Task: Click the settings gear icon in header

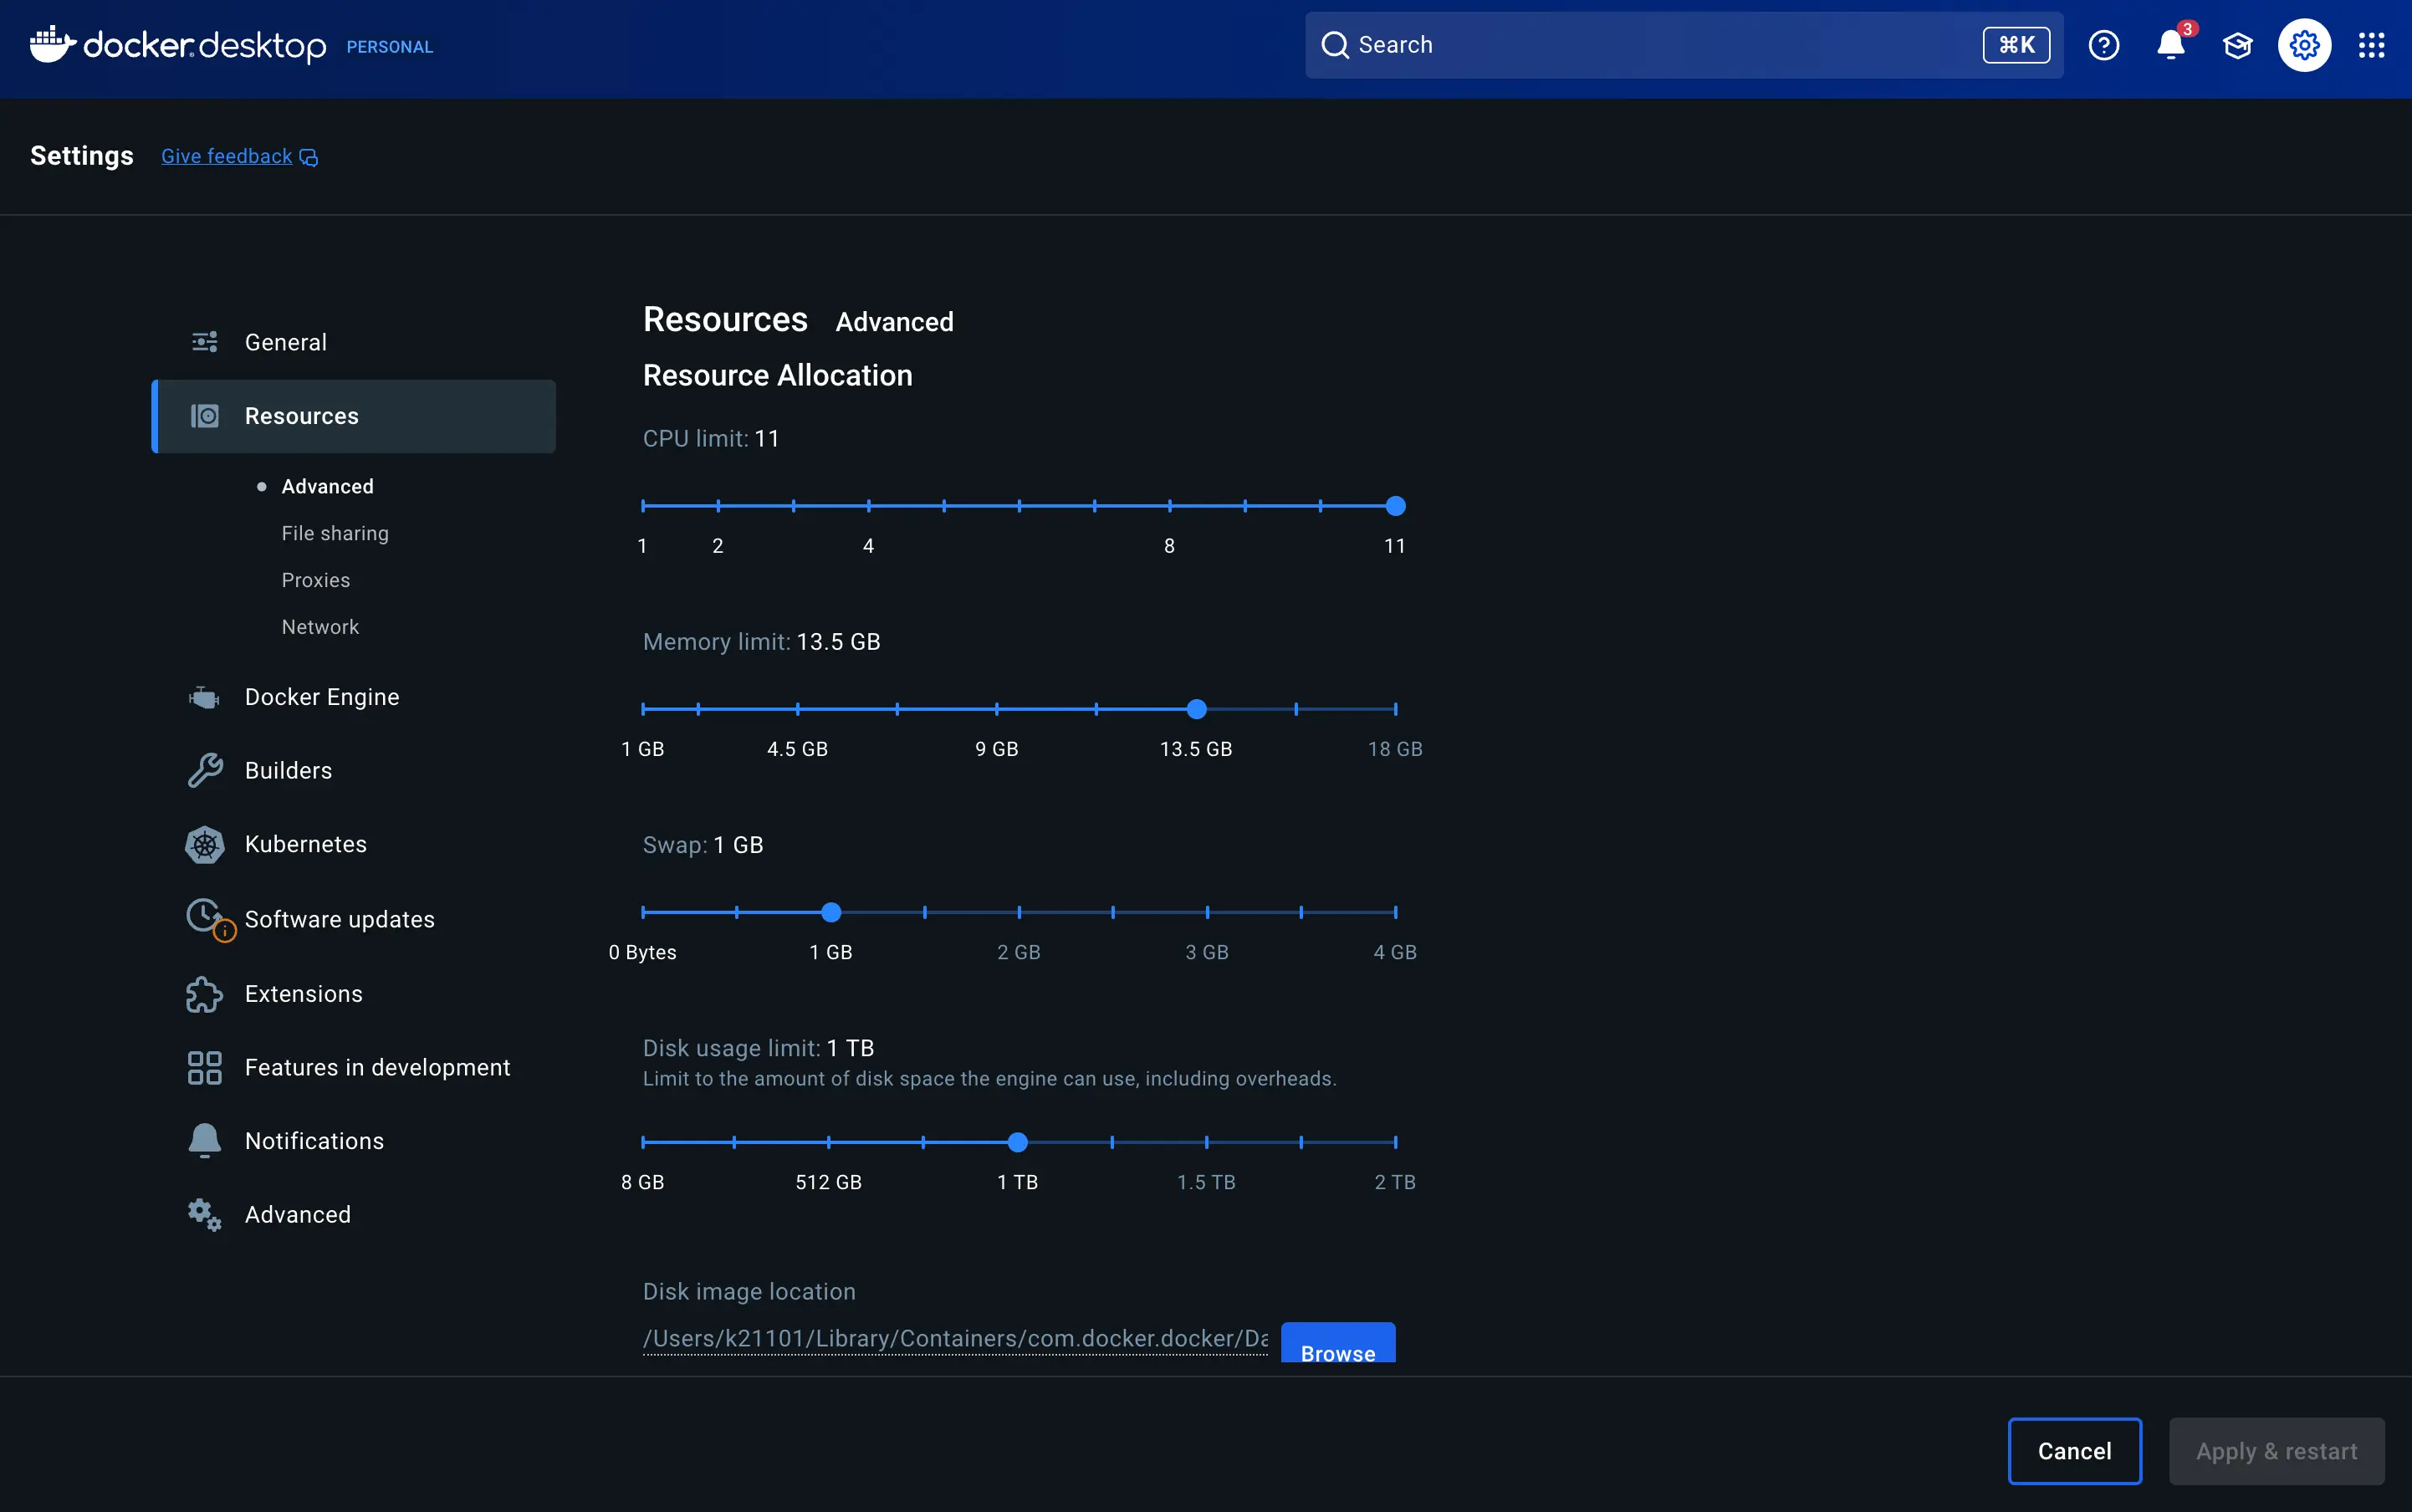Action: tap(2304, 45)
